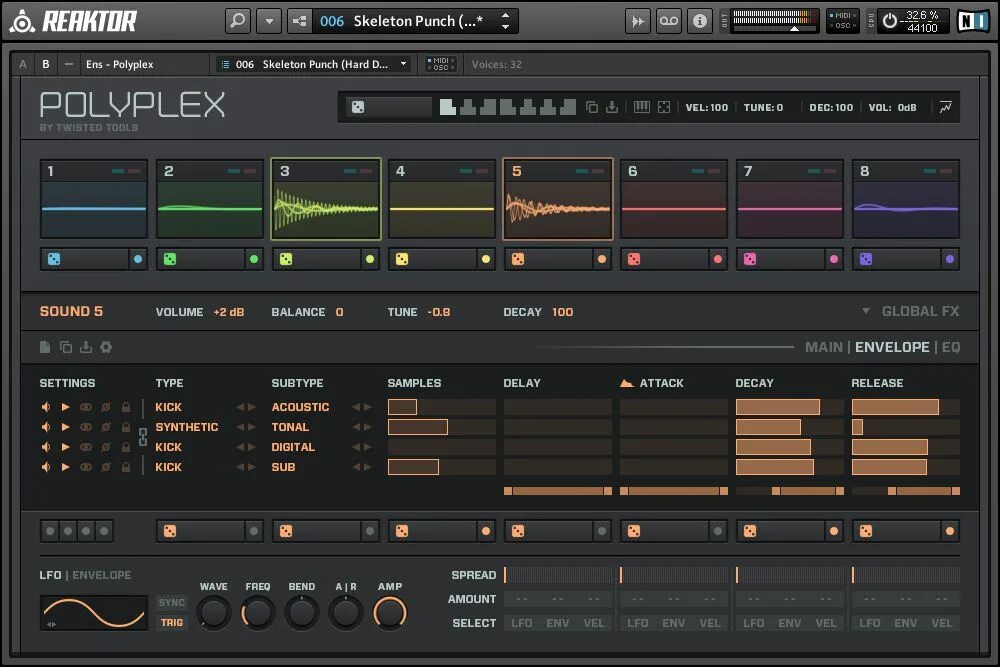Viewport: 1000px width, 667px height.
Task: Click the SOUND 5 VOLUME value +2 dB
Action: (x=228, y=312)
